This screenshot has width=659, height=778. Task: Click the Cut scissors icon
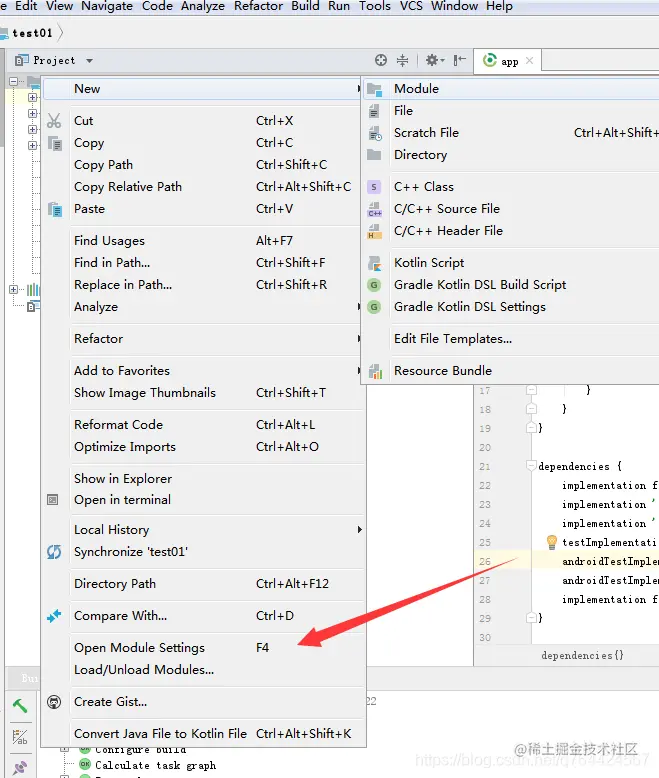point(54,121)
